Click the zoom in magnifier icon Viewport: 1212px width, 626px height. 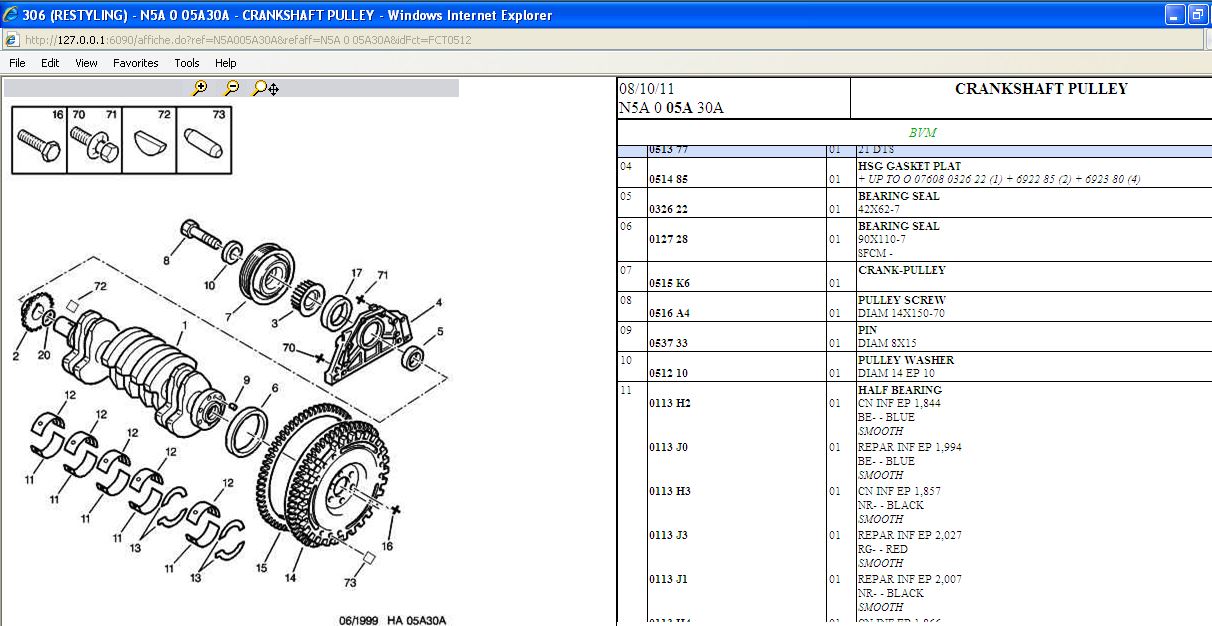coord(200,88)
